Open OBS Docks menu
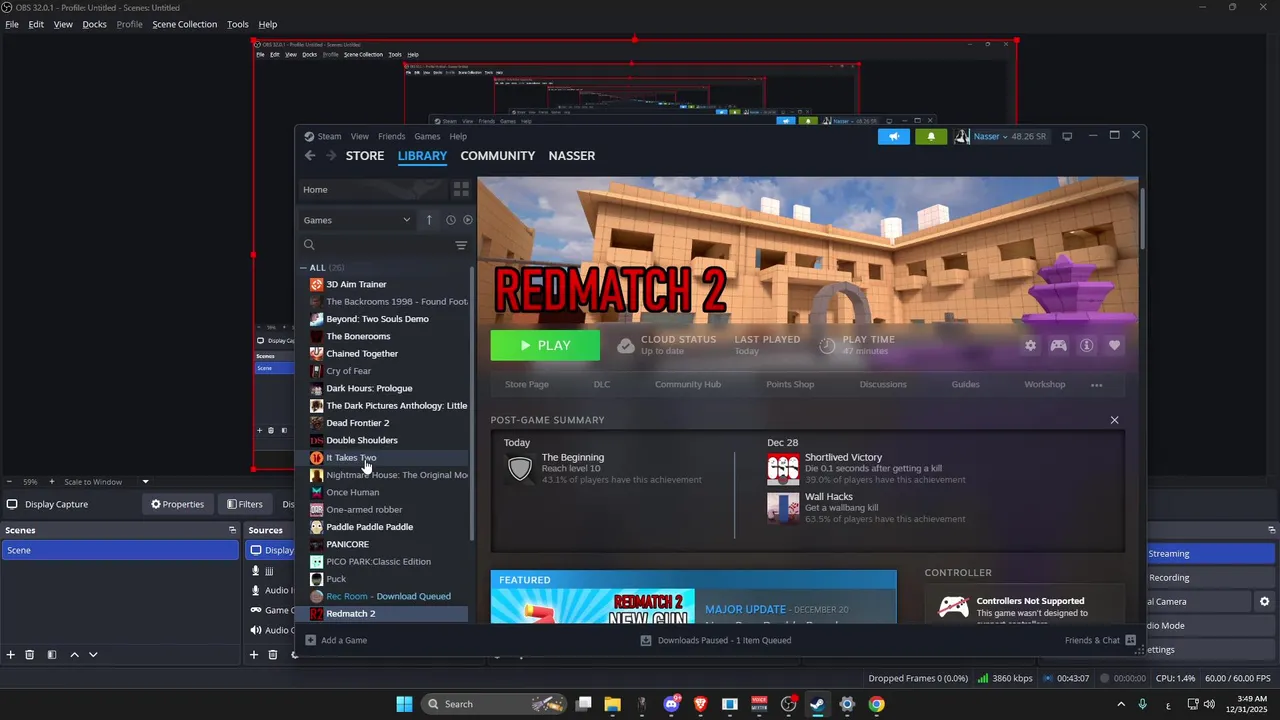Image resolution: width=1280 pixels, height=720 pixels. (x=94, y=24)
